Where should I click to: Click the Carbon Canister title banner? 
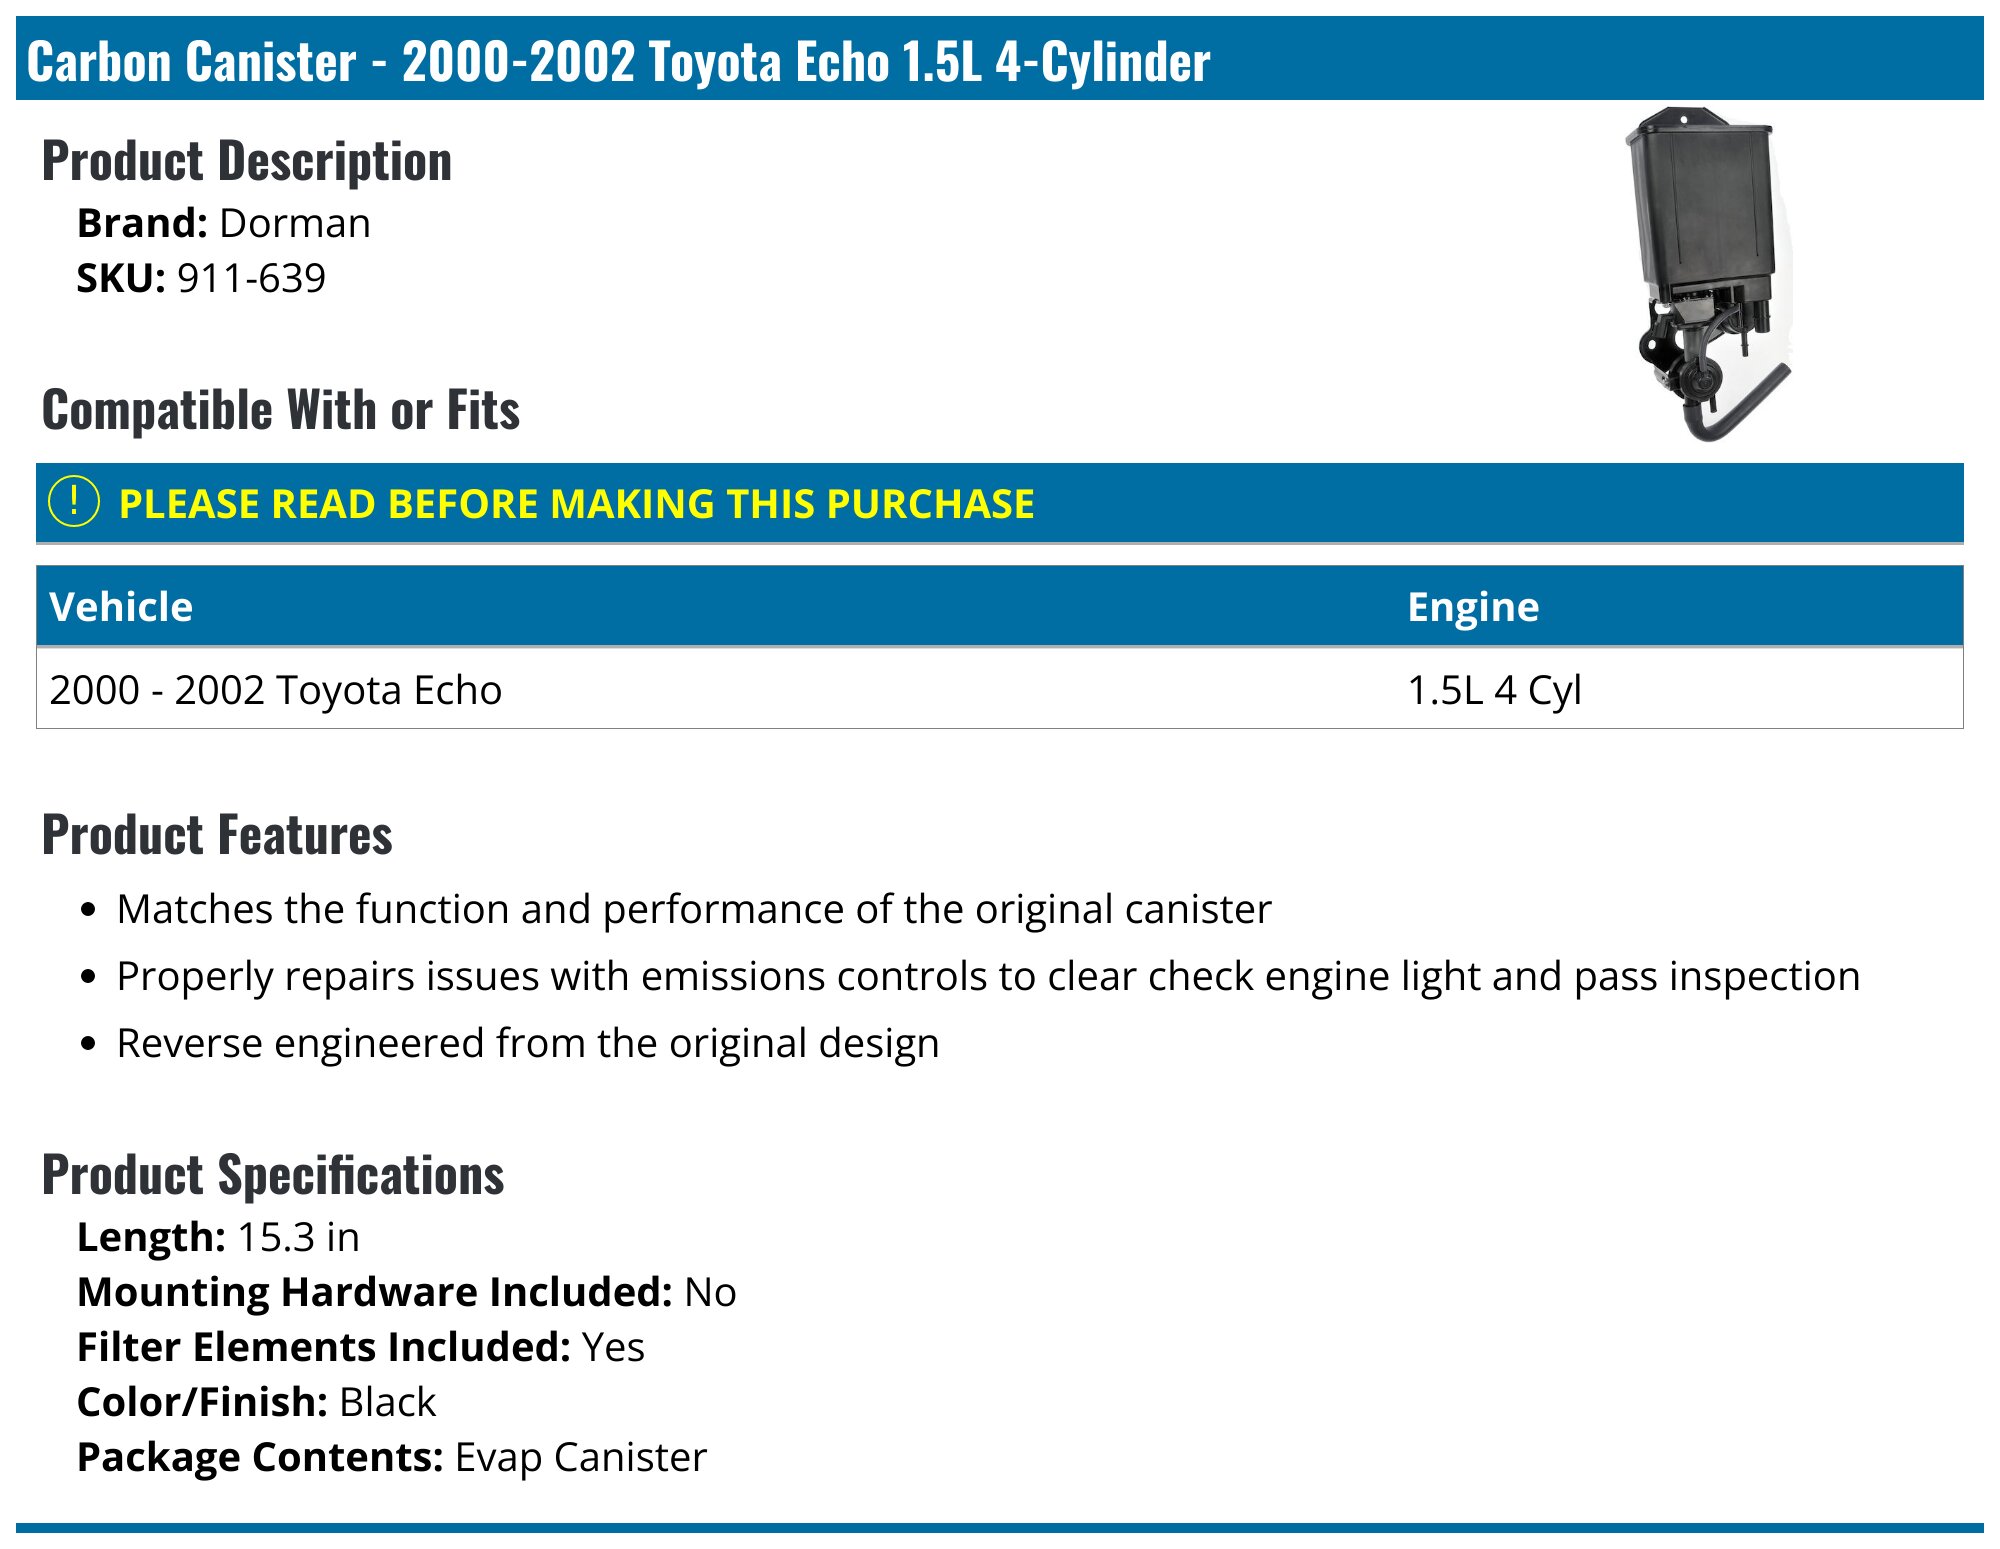point(618,61)
